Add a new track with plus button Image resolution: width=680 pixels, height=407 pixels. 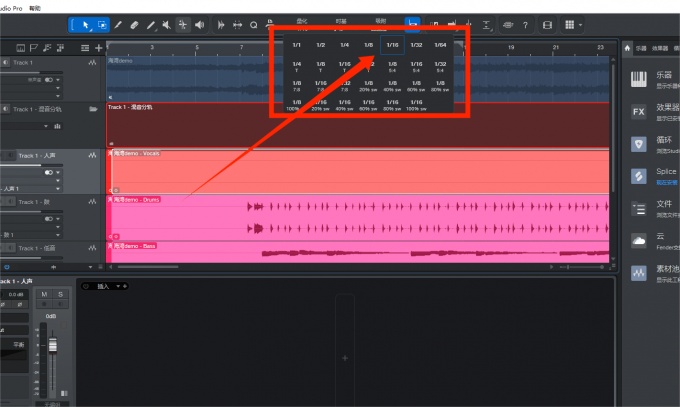point(99,48)
